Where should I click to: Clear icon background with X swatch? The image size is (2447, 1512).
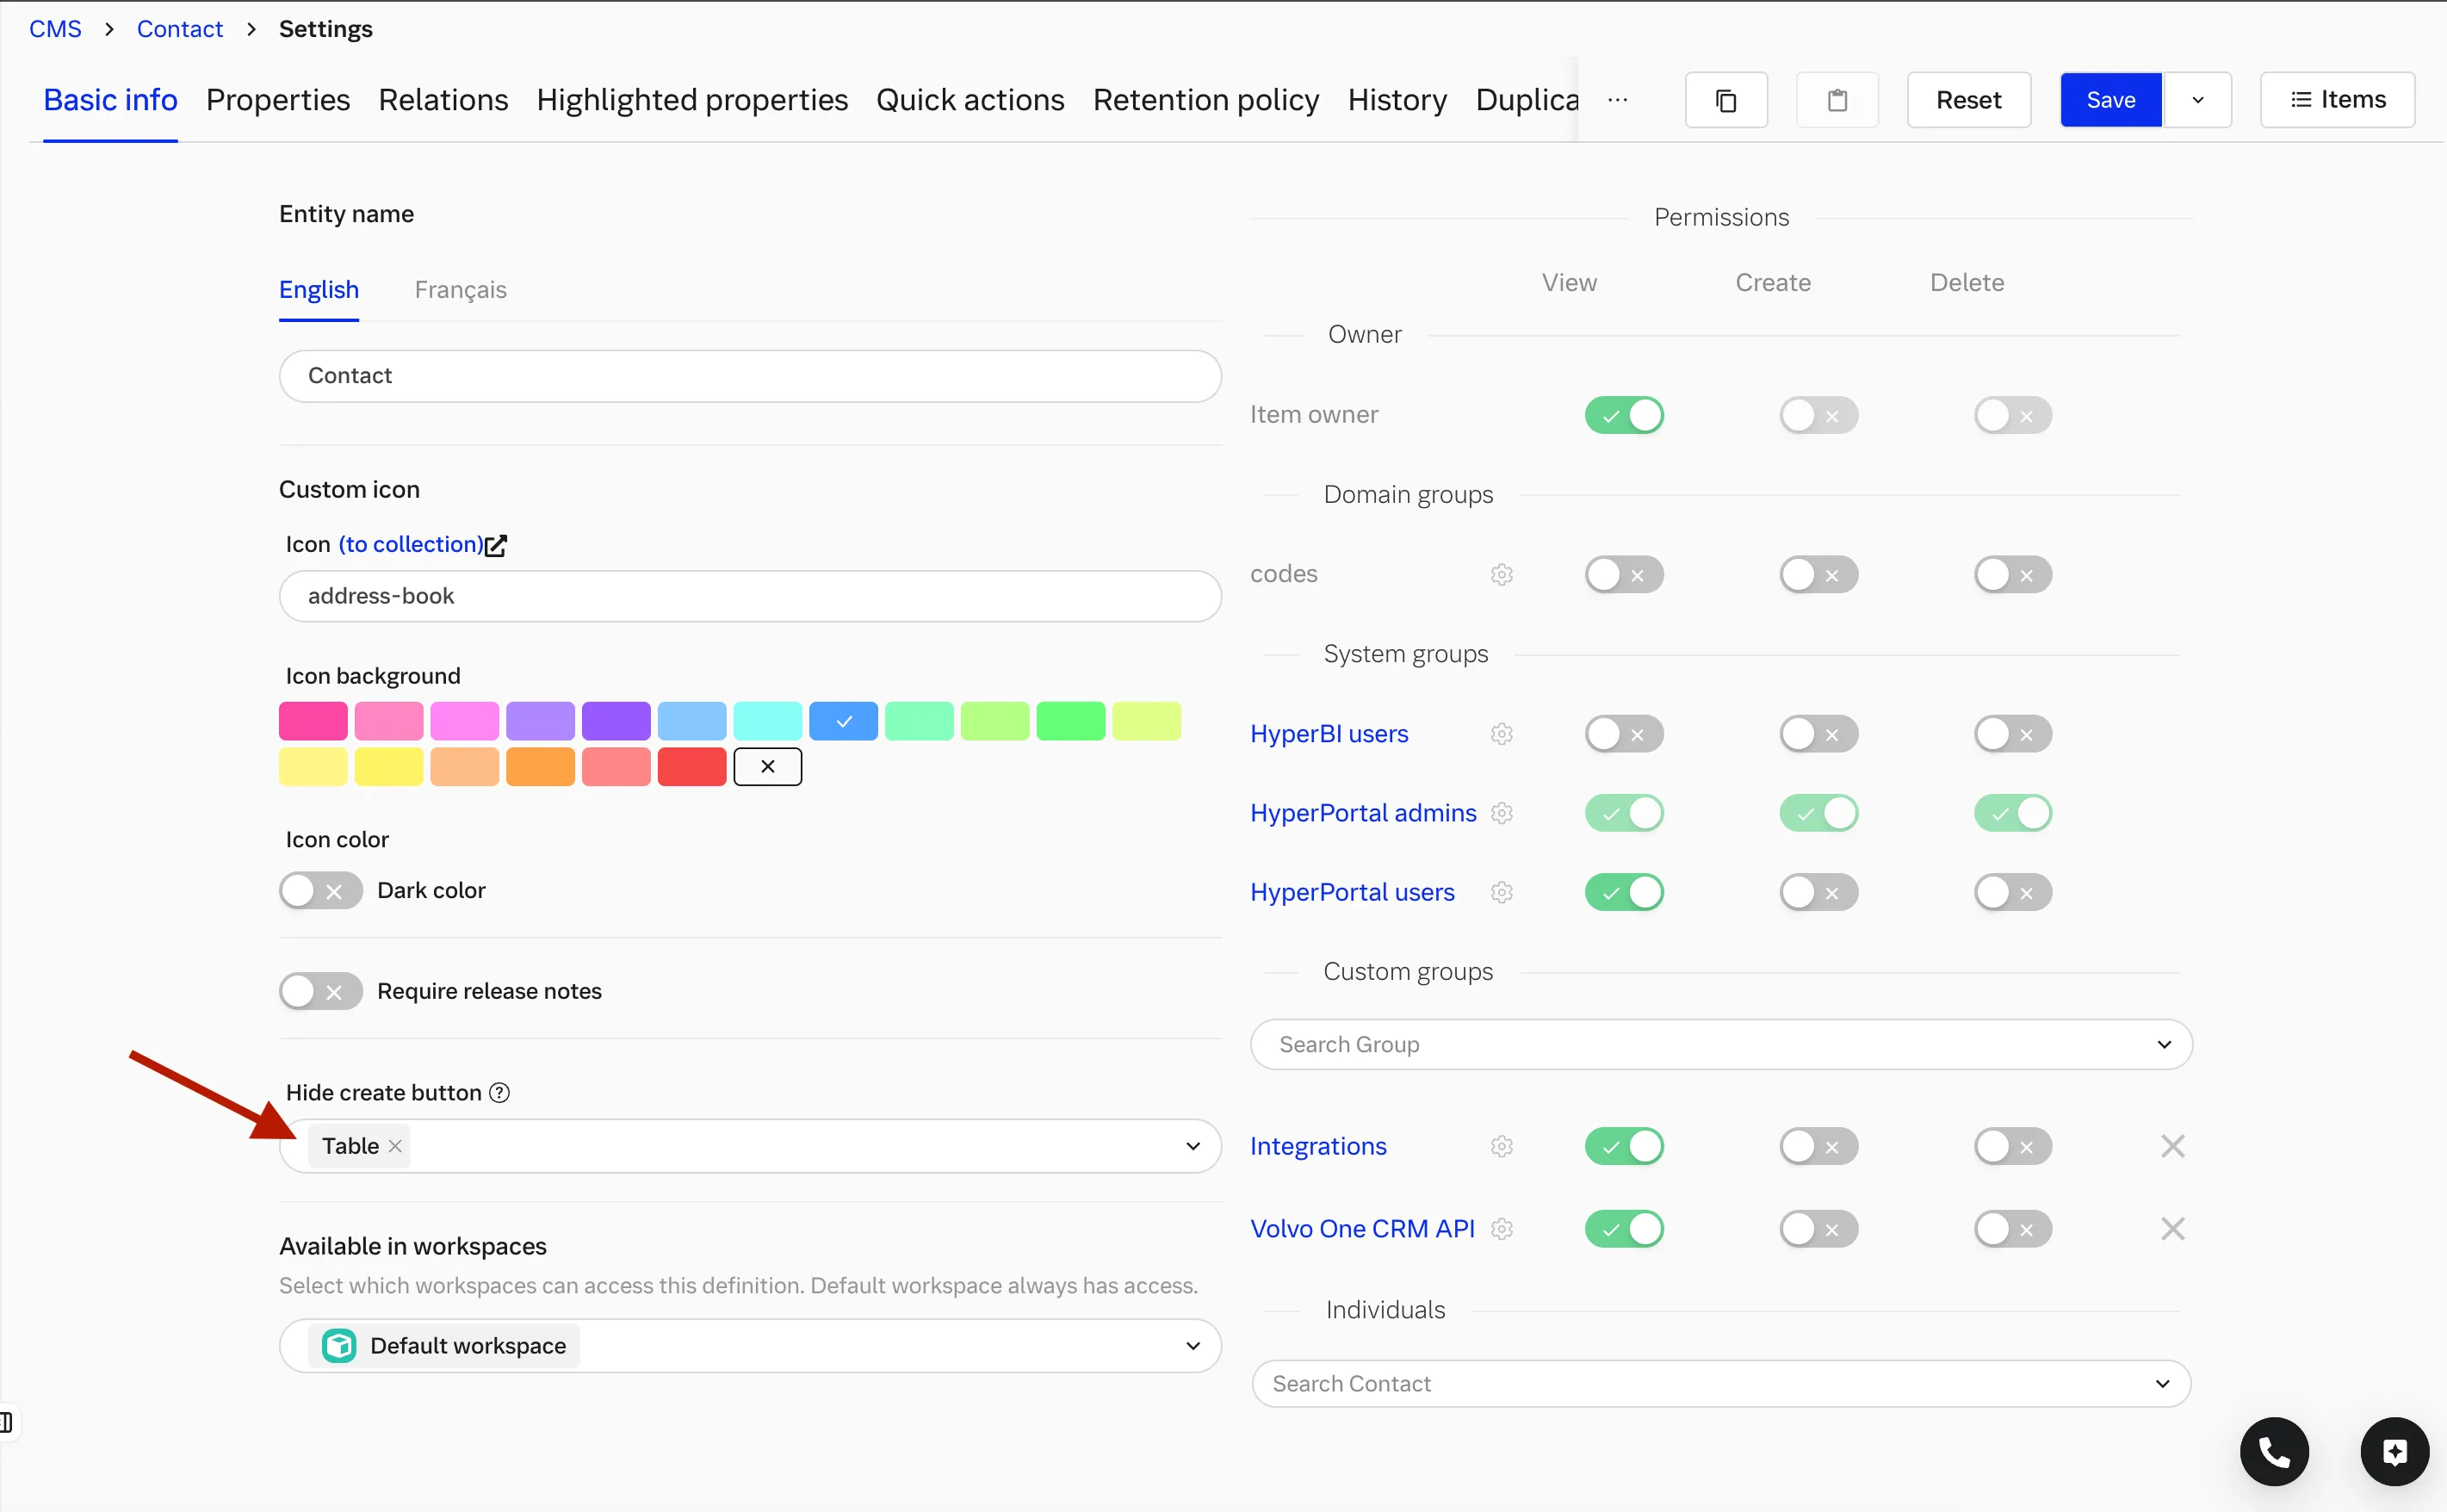click(767, 767)
